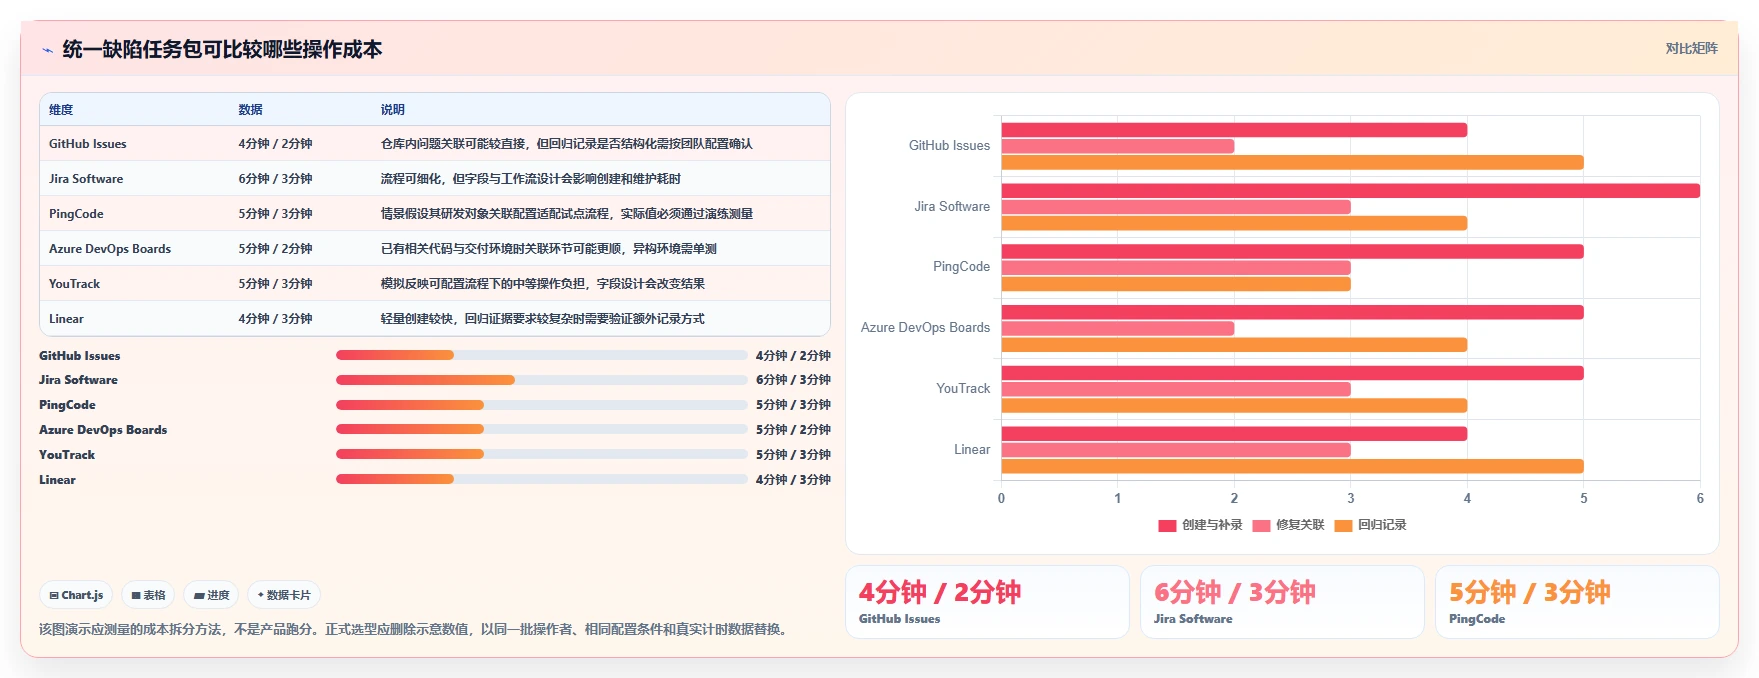Click the 进度 chip
This screenshot has height=678, width=1759.
click(211, 595)
